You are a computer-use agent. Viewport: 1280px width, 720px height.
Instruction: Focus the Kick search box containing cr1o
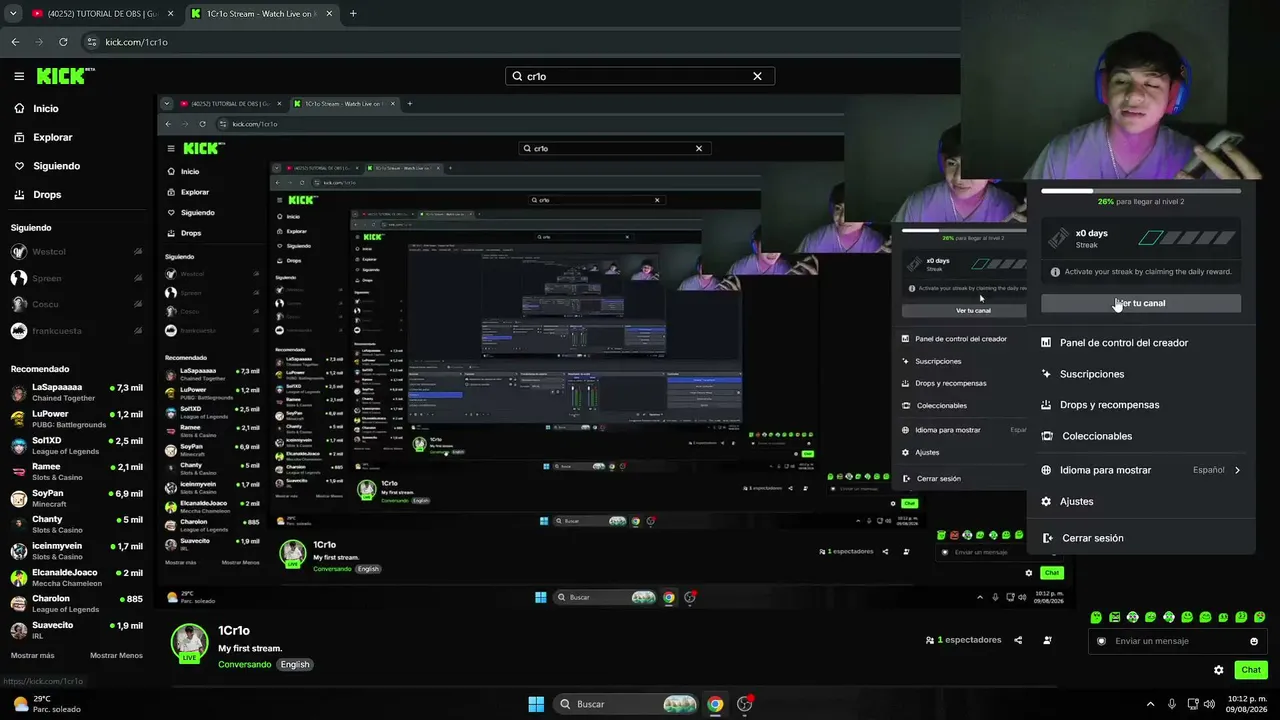tap(640, 76)
